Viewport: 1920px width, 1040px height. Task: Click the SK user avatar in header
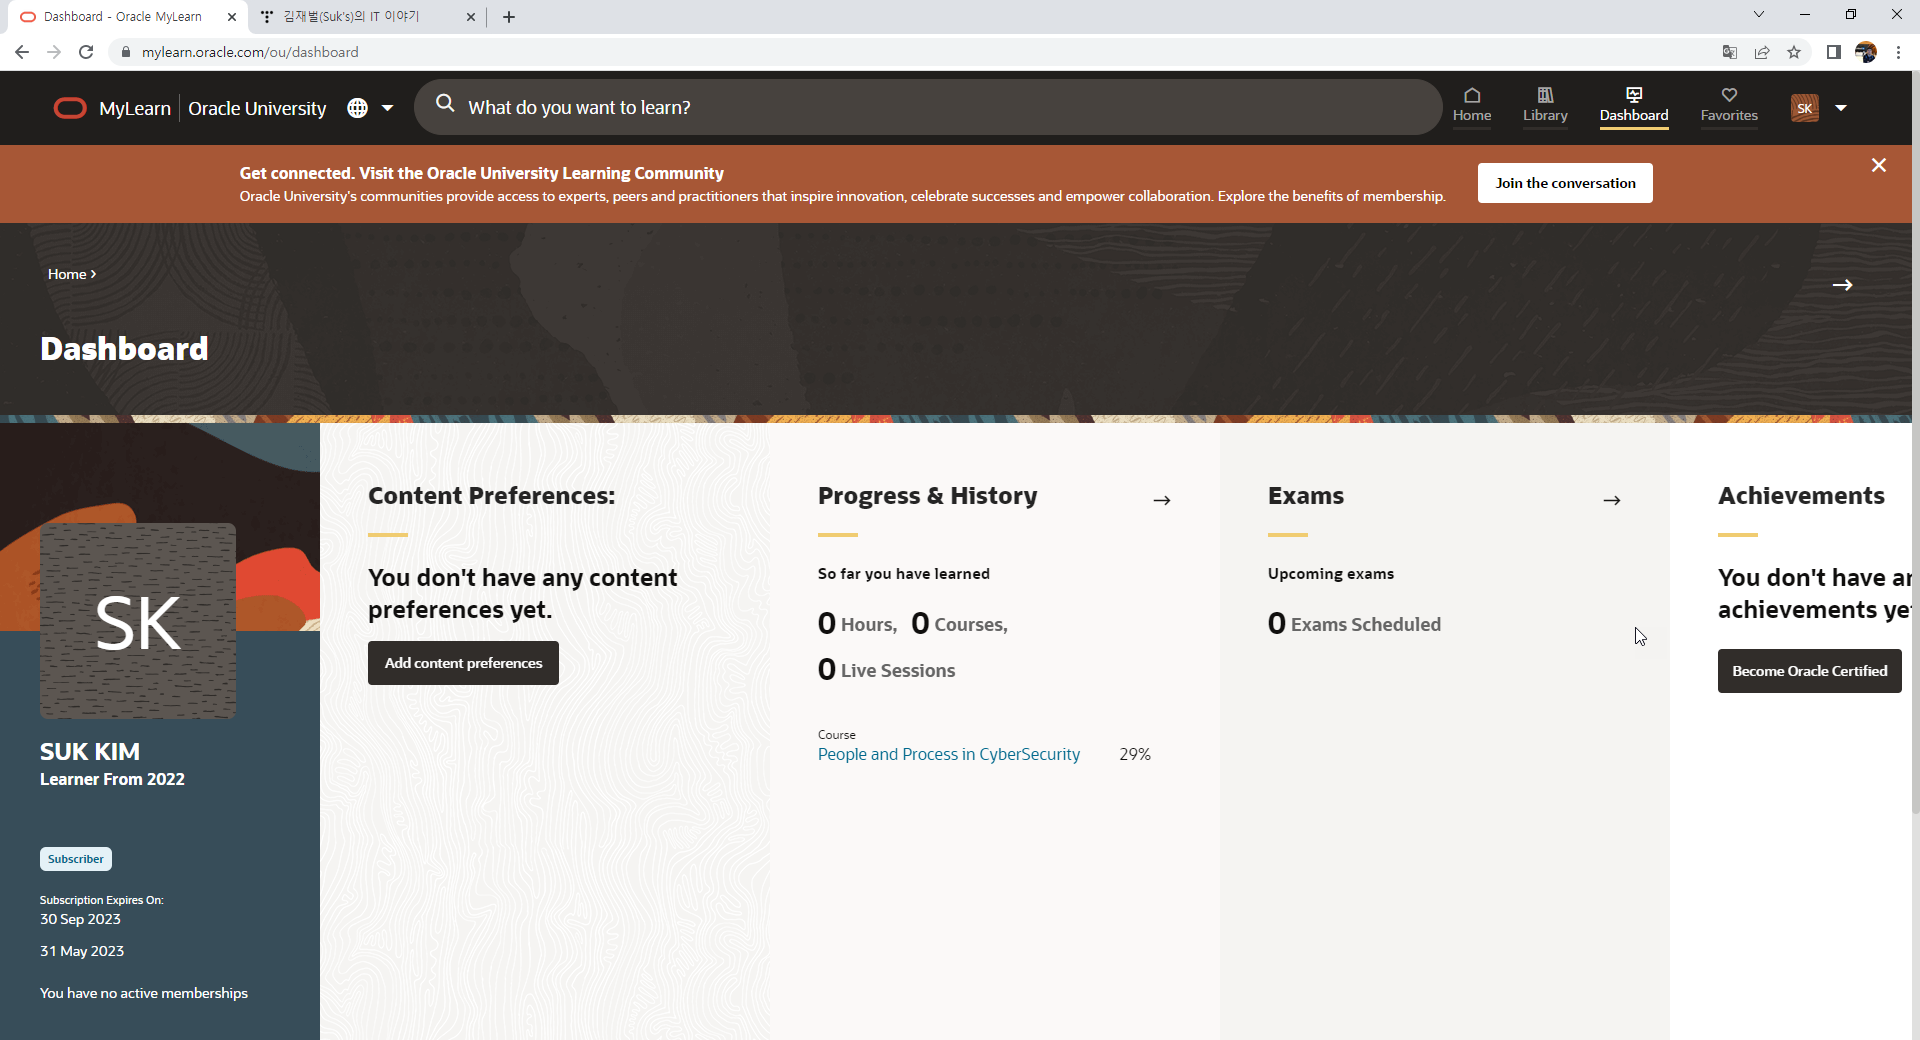coord(1805,108)
